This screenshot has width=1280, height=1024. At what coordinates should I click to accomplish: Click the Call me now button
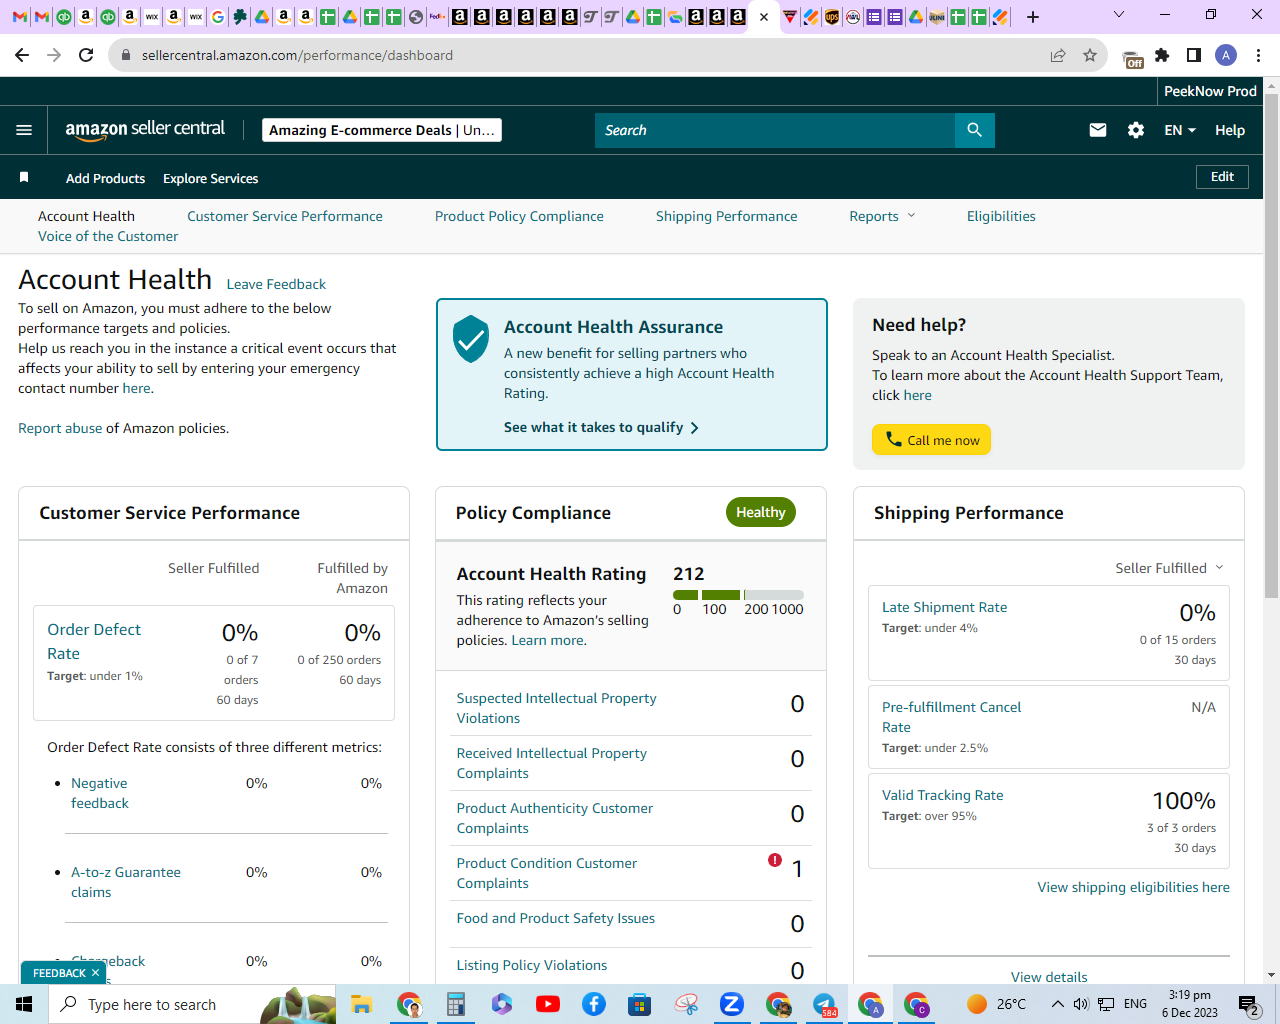tap(931, 440)
